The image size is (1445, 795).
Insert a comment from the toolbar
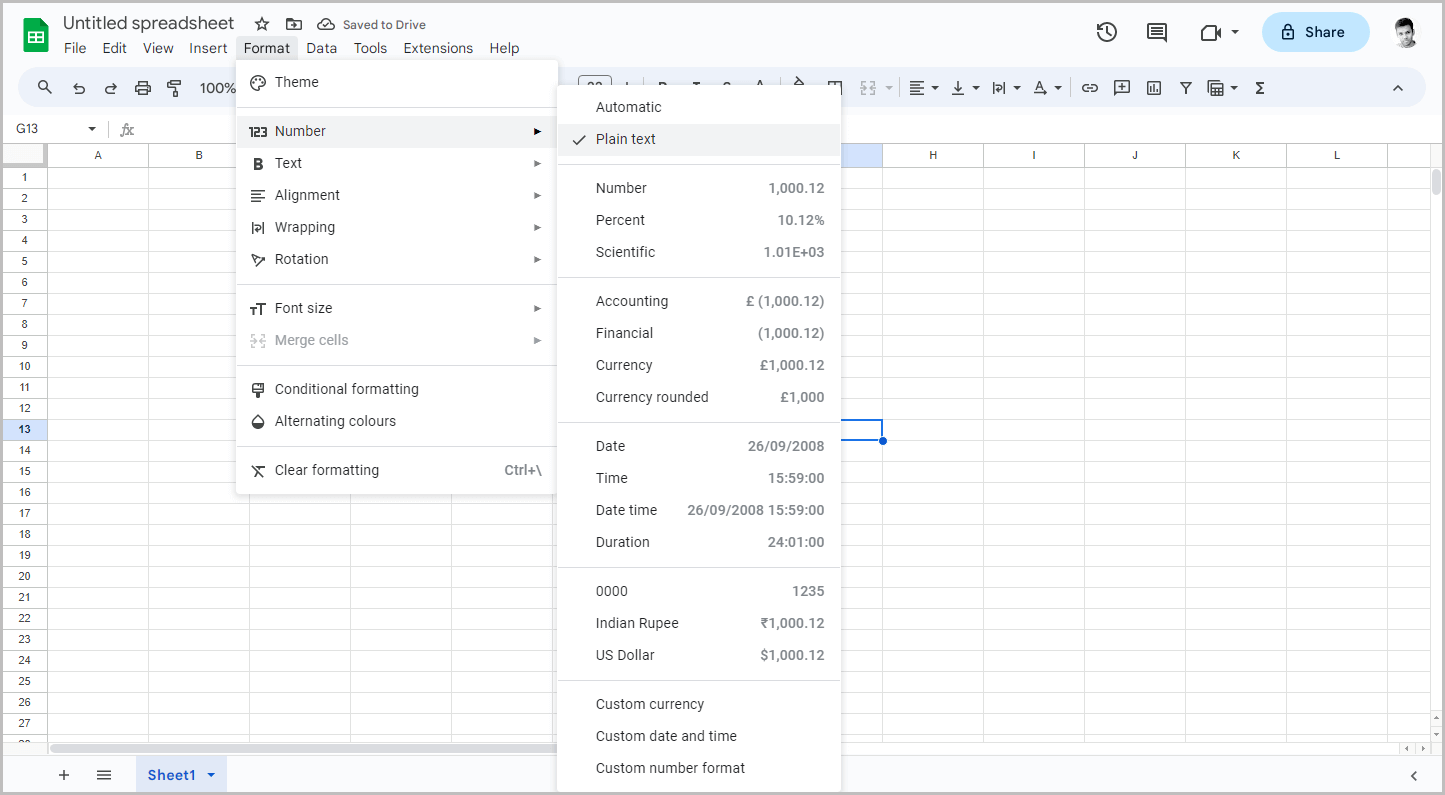[x=1121, y=88]
